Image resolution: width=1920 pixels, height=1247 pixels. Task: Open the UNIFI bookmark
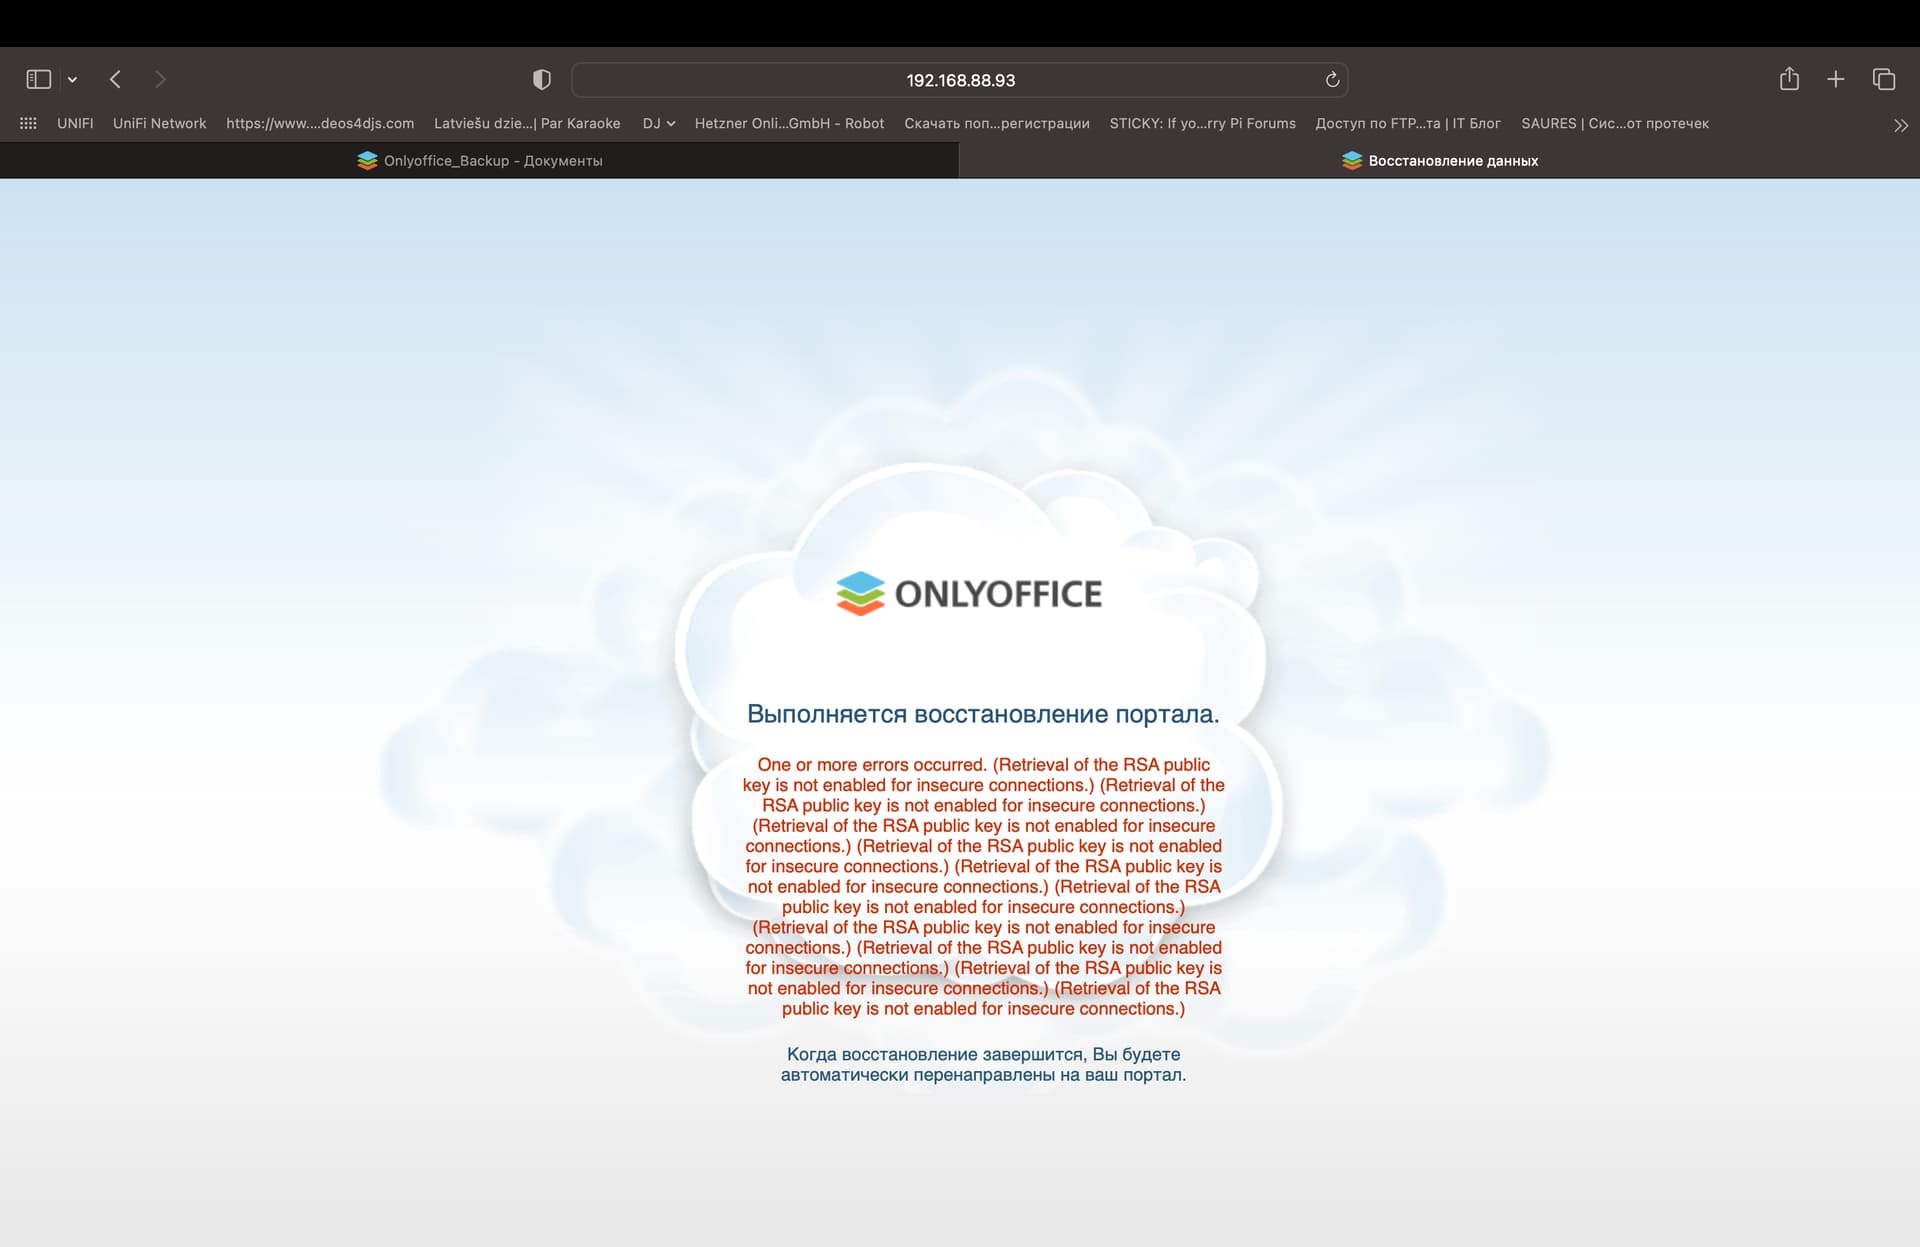pos(75,123)
